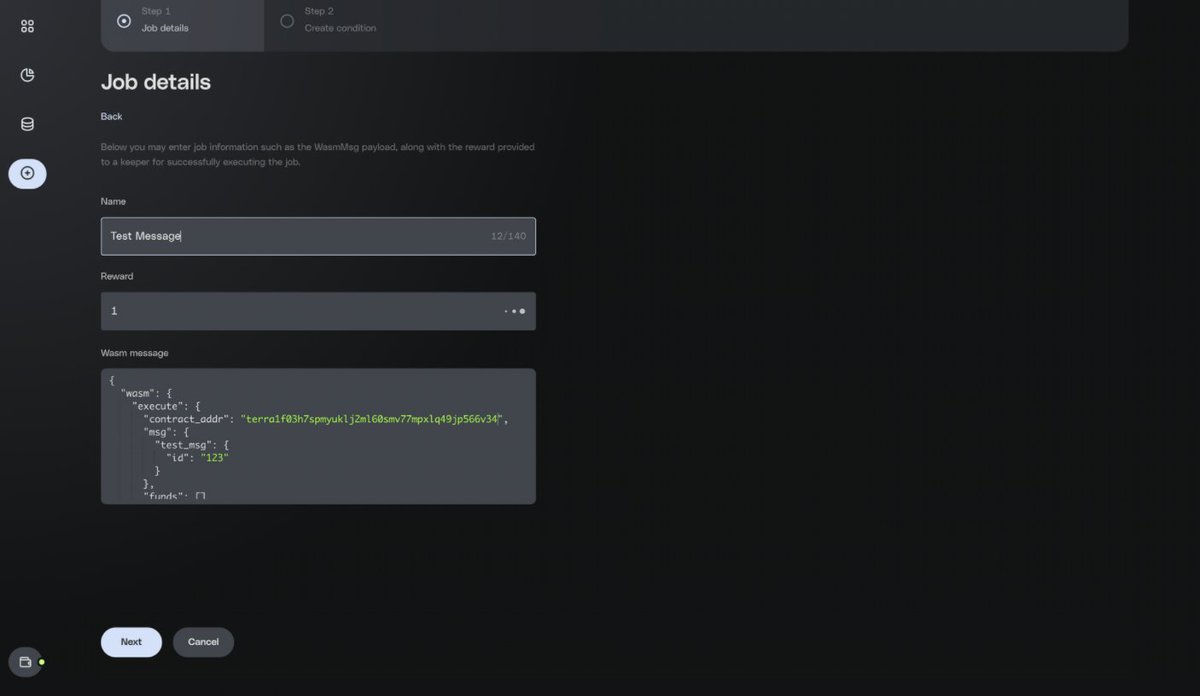1200x696 pixels.
Task: Click the highlighted create-job plus icon
Action: pyautogui.click(x=27, y=173)
